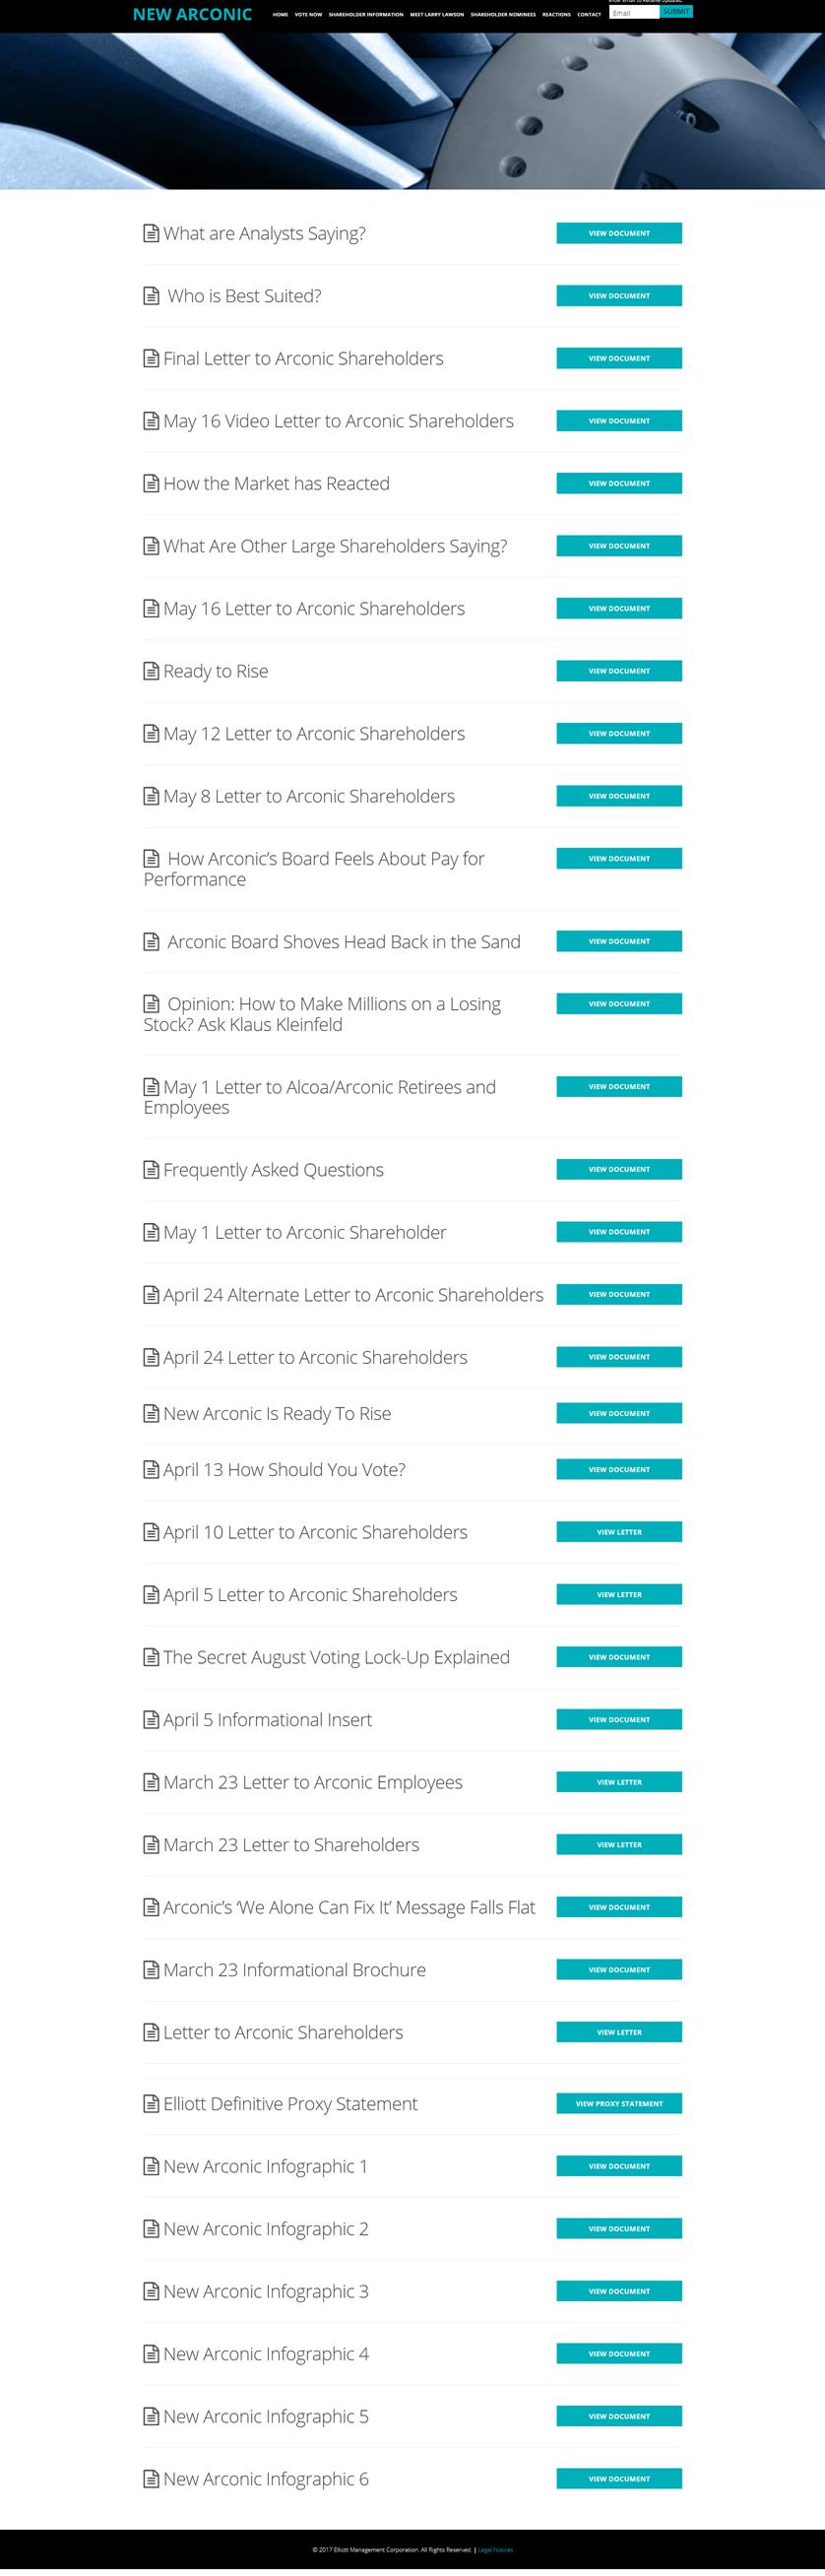Click the file icon beside Frequently Asked Questions
The image size is (825, 2576).
click(x=151, y=1170)
